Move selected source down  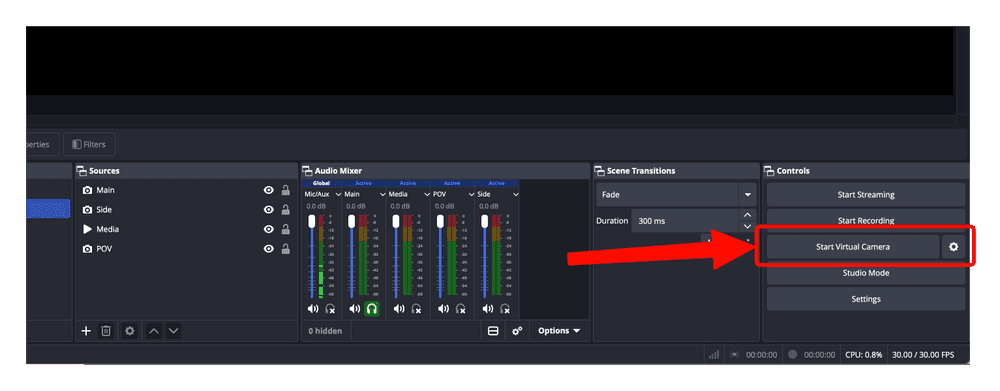click(173, 331)
